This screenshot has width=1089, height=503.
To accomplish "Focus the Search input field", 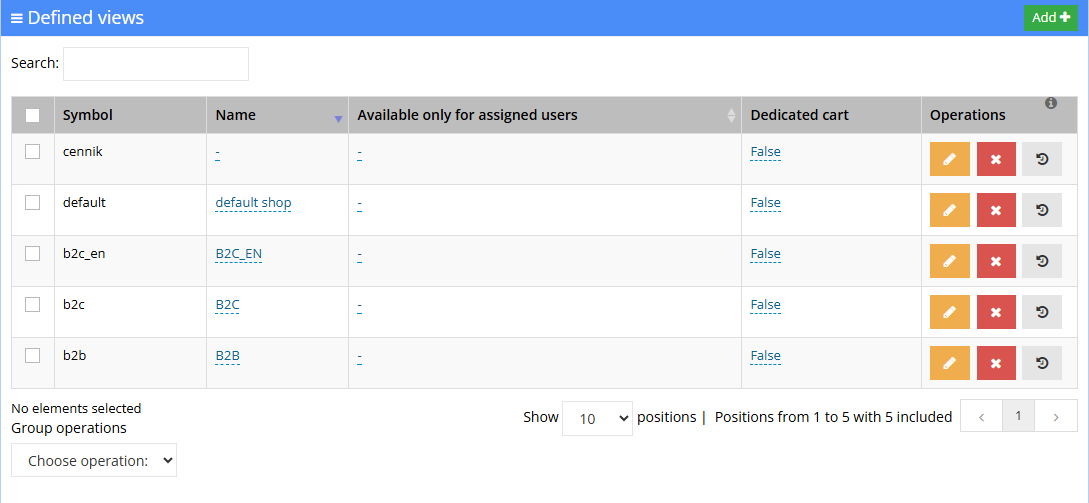I will pos(156,64).
